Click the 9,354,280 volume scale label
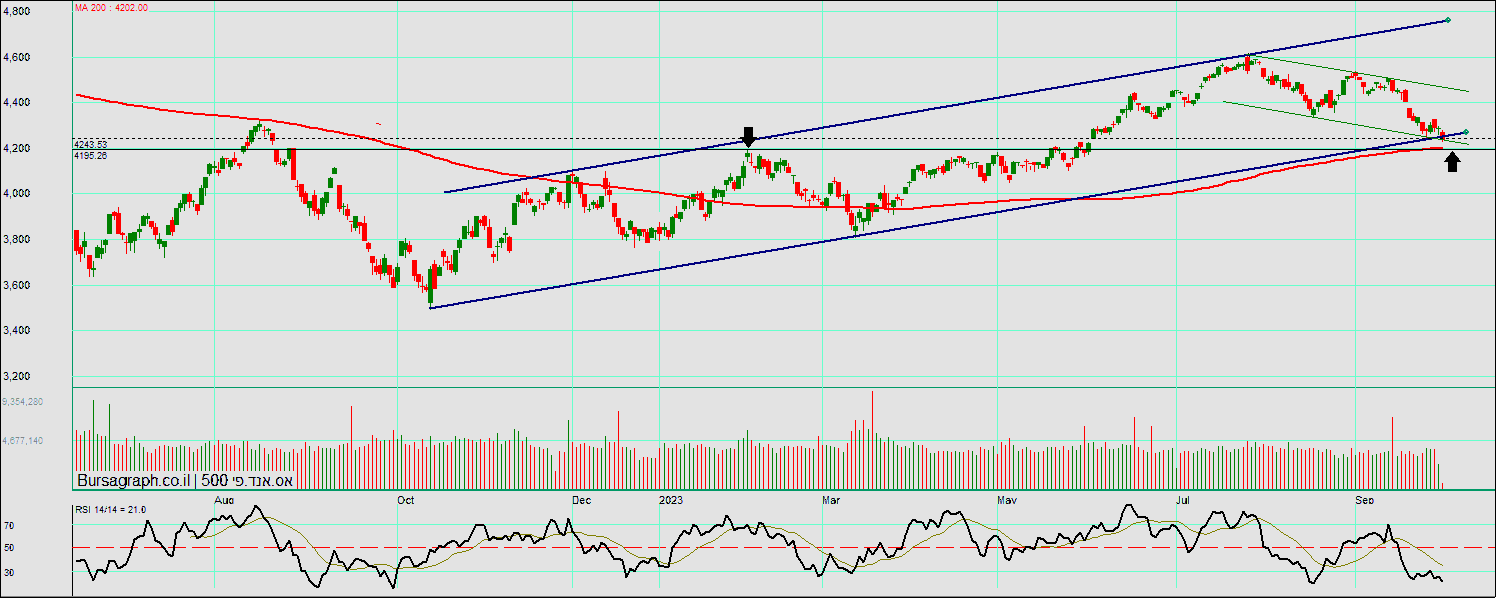This screenshot has height=598, width=1496. pyautogui.click(x=22, y=401)
